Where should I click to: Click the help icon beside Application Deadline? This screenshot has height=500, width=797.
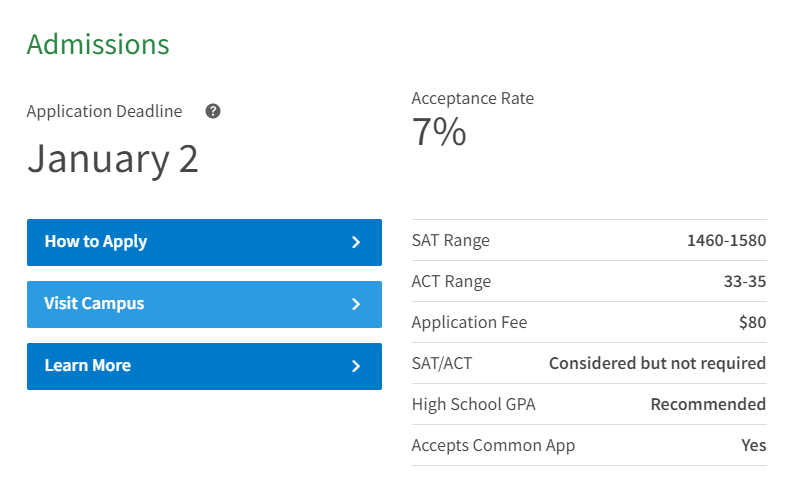point(213,111)
